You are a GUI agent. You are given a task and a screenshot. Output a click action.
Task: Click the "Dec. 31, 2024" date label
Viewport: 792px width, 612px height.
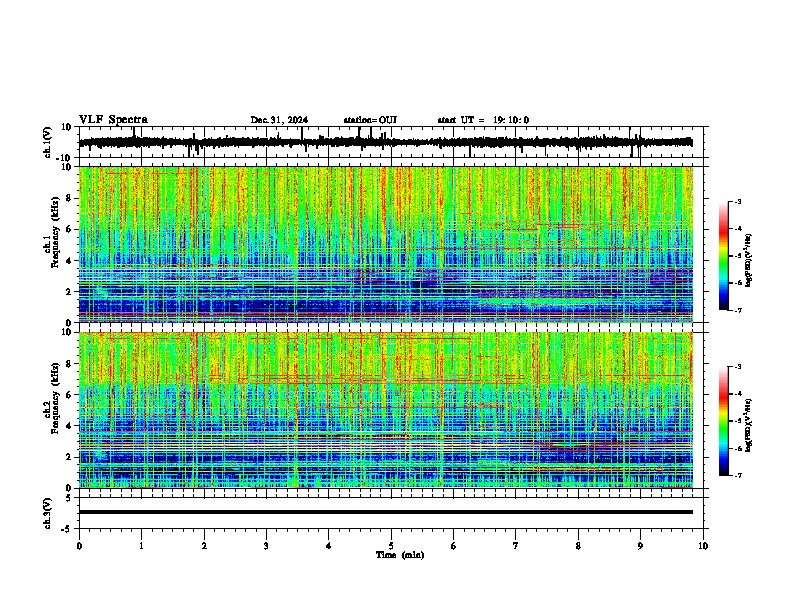(279, 120)
